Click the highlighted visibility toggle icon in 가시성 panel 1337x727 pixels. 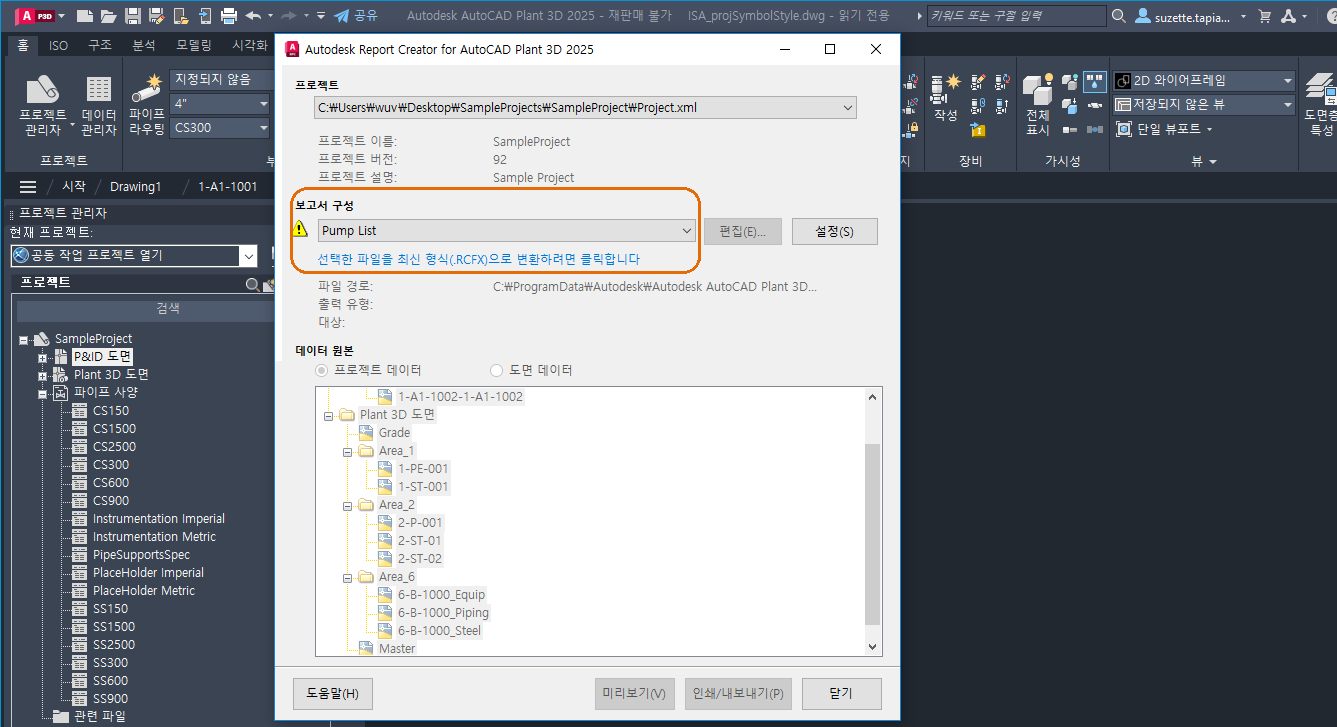pos(1095,82)
